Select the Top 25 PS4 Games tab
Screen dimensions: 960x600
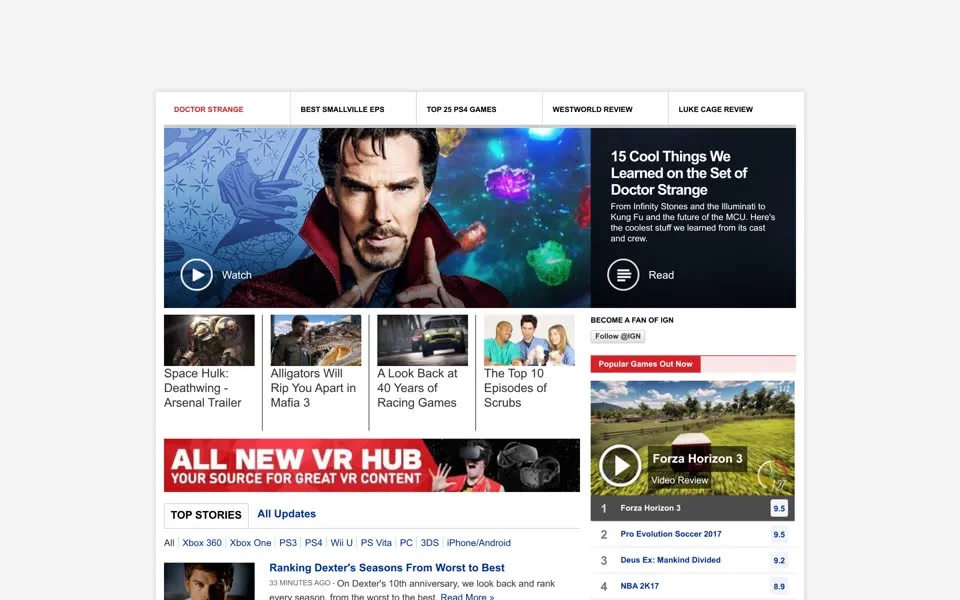(461, 110)
